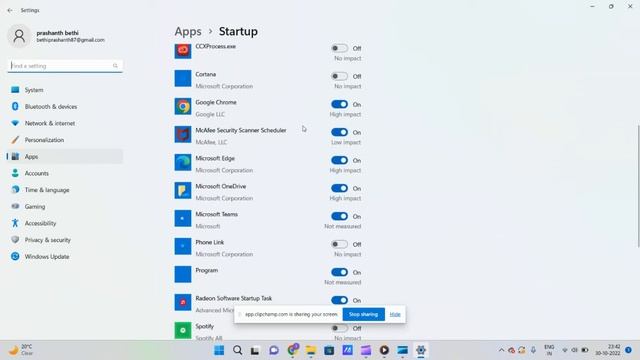Screen dimensions: 640x360
Task: Click the Apps breadcrumb link
Action: point(188,31)
